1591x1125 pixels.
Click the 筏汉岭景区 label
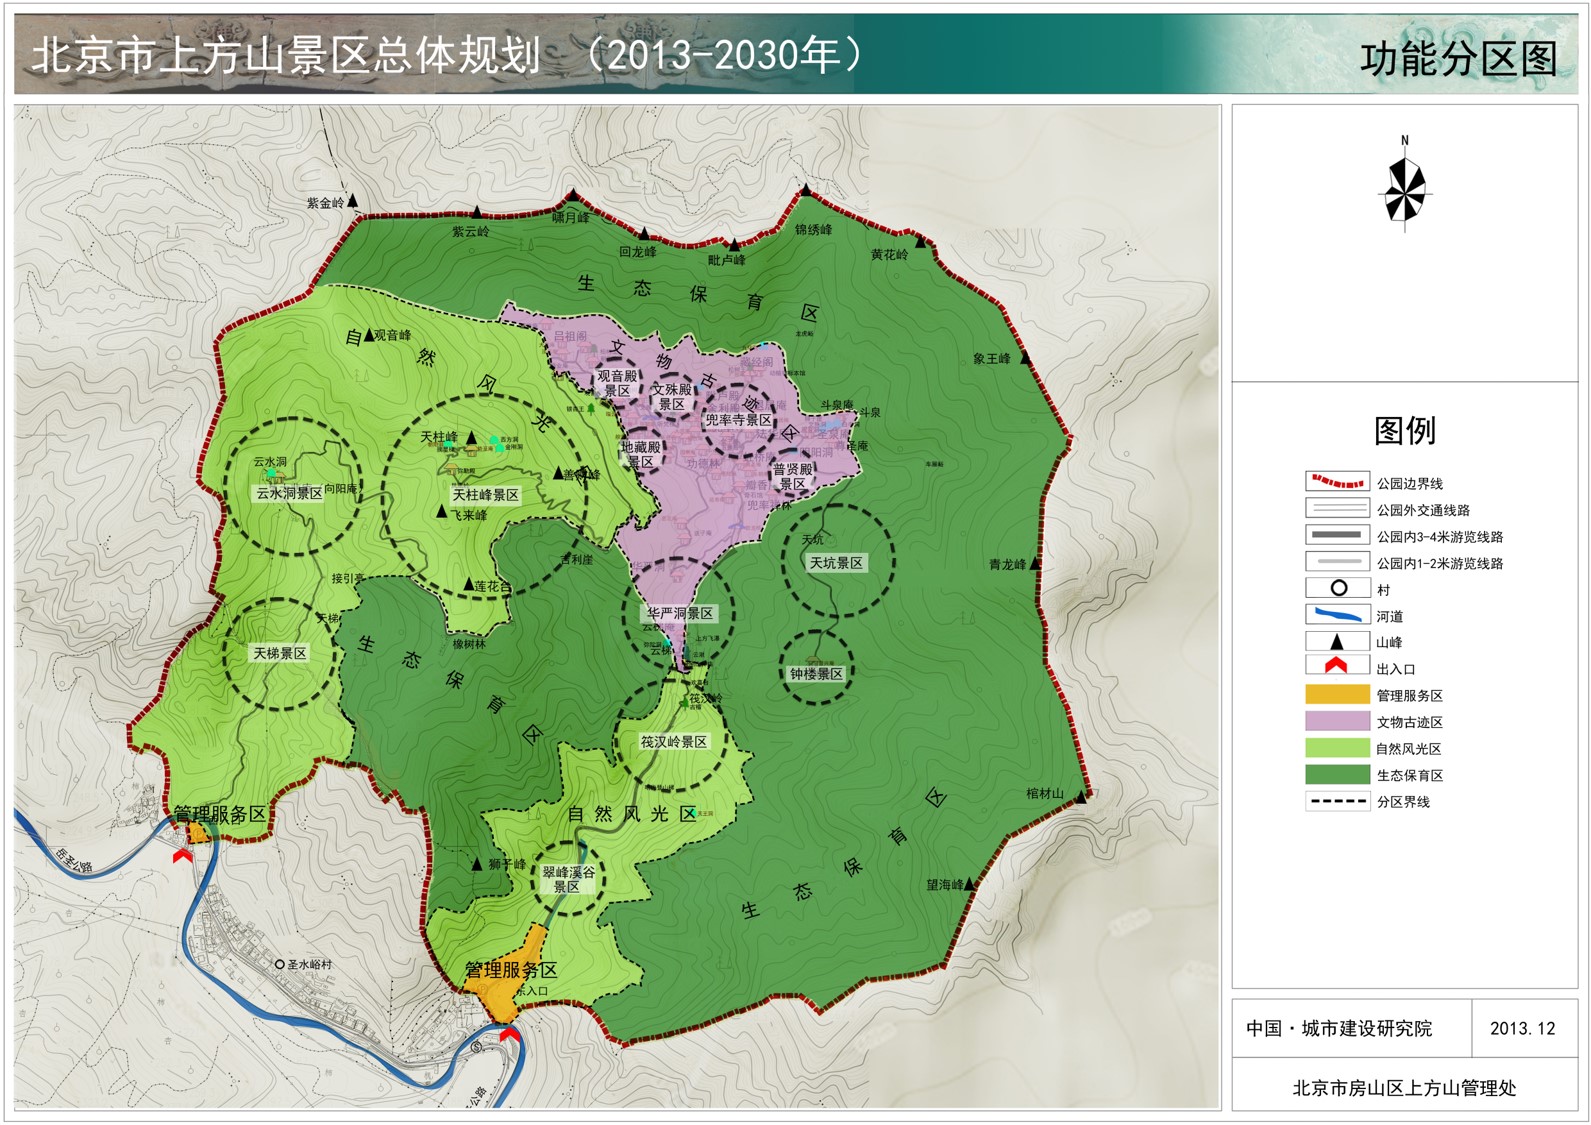[x=674, y=742]
